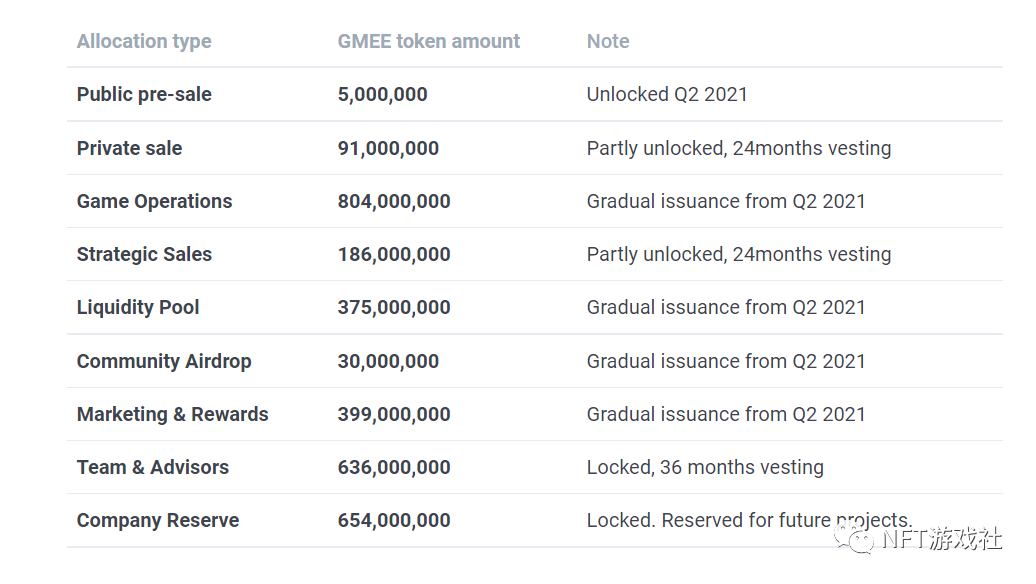Click the Unlocked Q2 2021 note

tap(667, 95)
